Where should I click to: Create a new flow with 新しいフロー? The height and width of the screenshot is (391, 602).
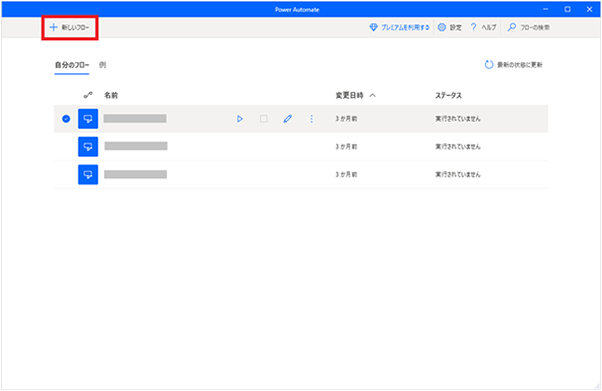69,27
